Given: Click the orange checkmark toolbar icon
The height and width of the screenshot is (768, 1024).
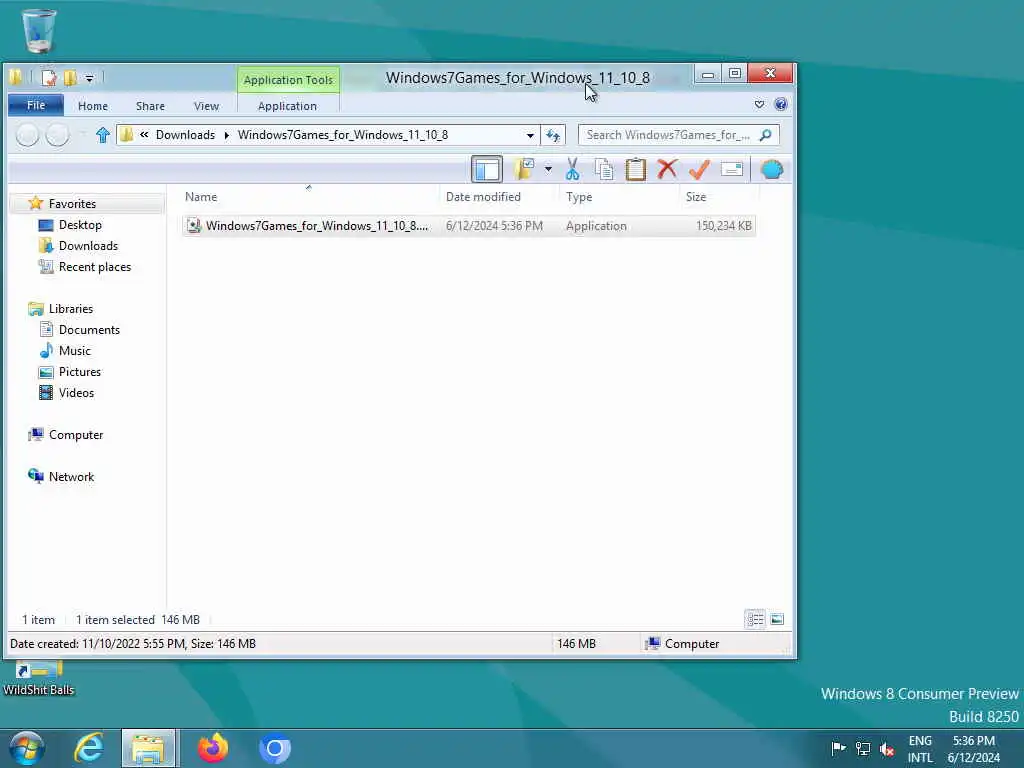Looking at the screenshot, I should pos(699,169).
